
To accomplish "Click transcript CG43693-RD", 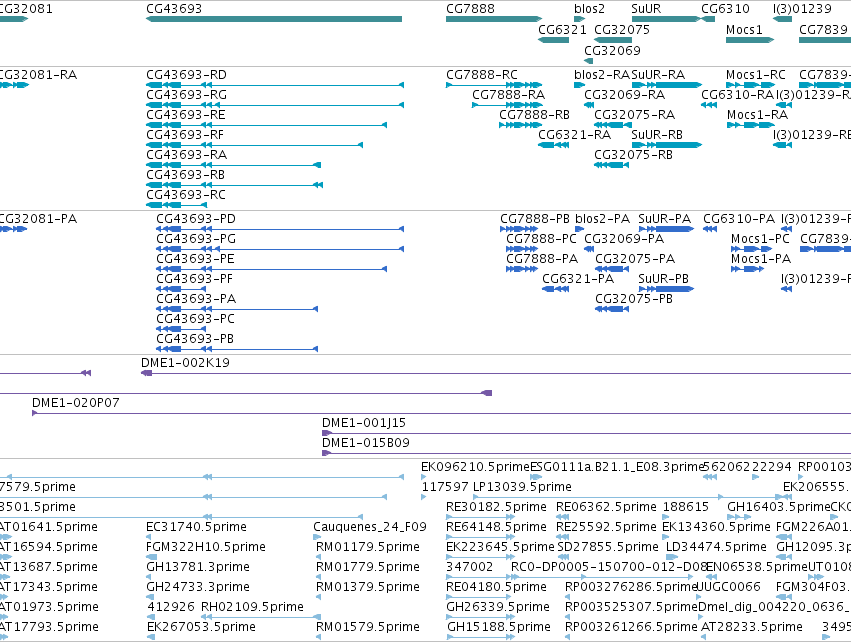I will coord(186,74).
